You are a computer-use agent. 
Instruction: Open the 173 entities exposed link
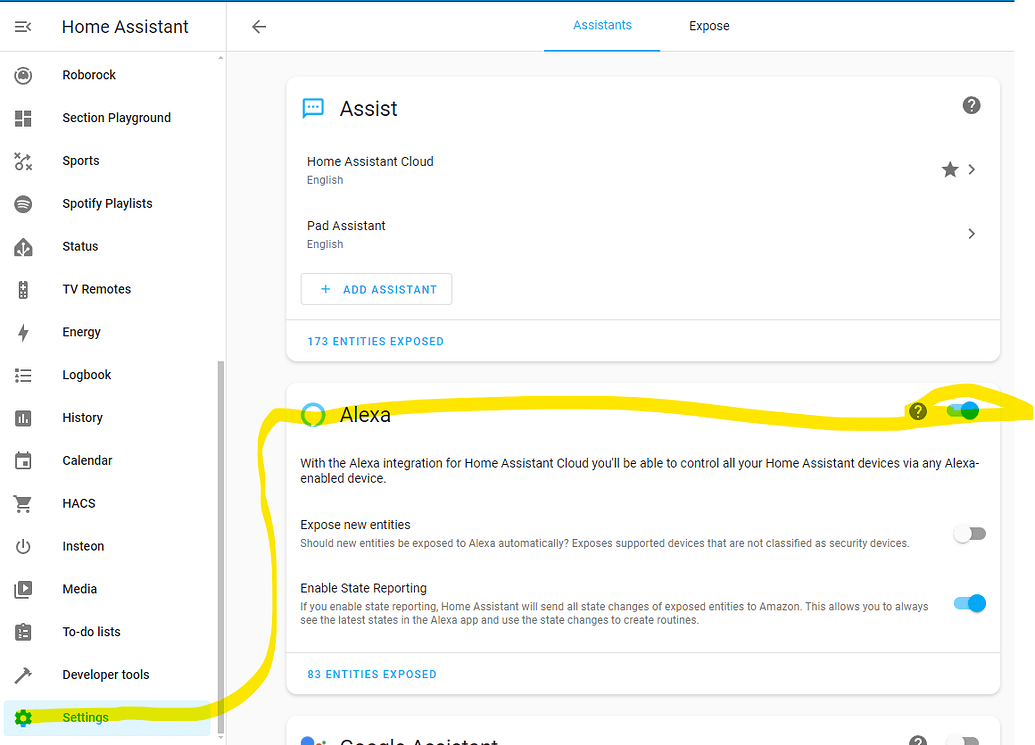click(375, 341)
